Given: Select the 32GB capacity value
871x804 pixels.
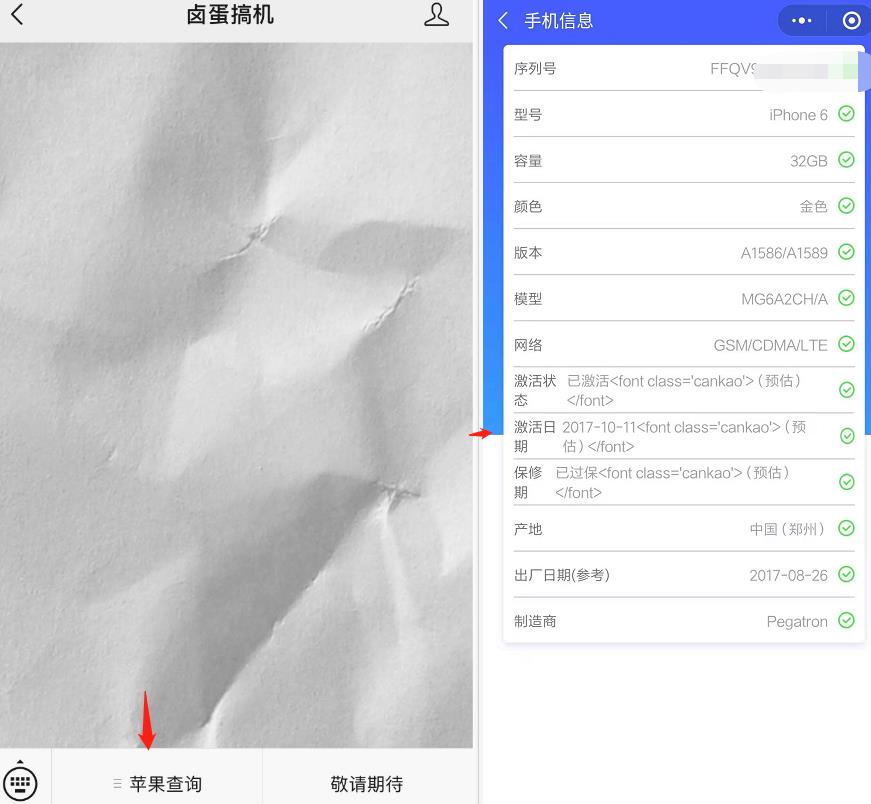Looking at the screenshot, I should (x=809, y=161).
